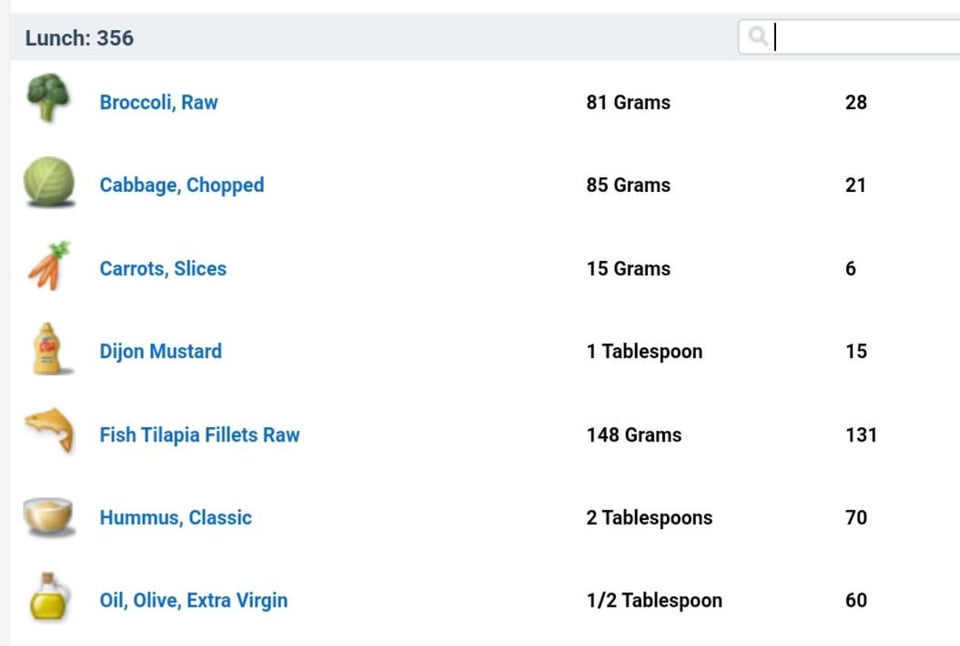Open the Dijon Mustard entry
Screen dimensions: 960x646
(x=160, y=351)
